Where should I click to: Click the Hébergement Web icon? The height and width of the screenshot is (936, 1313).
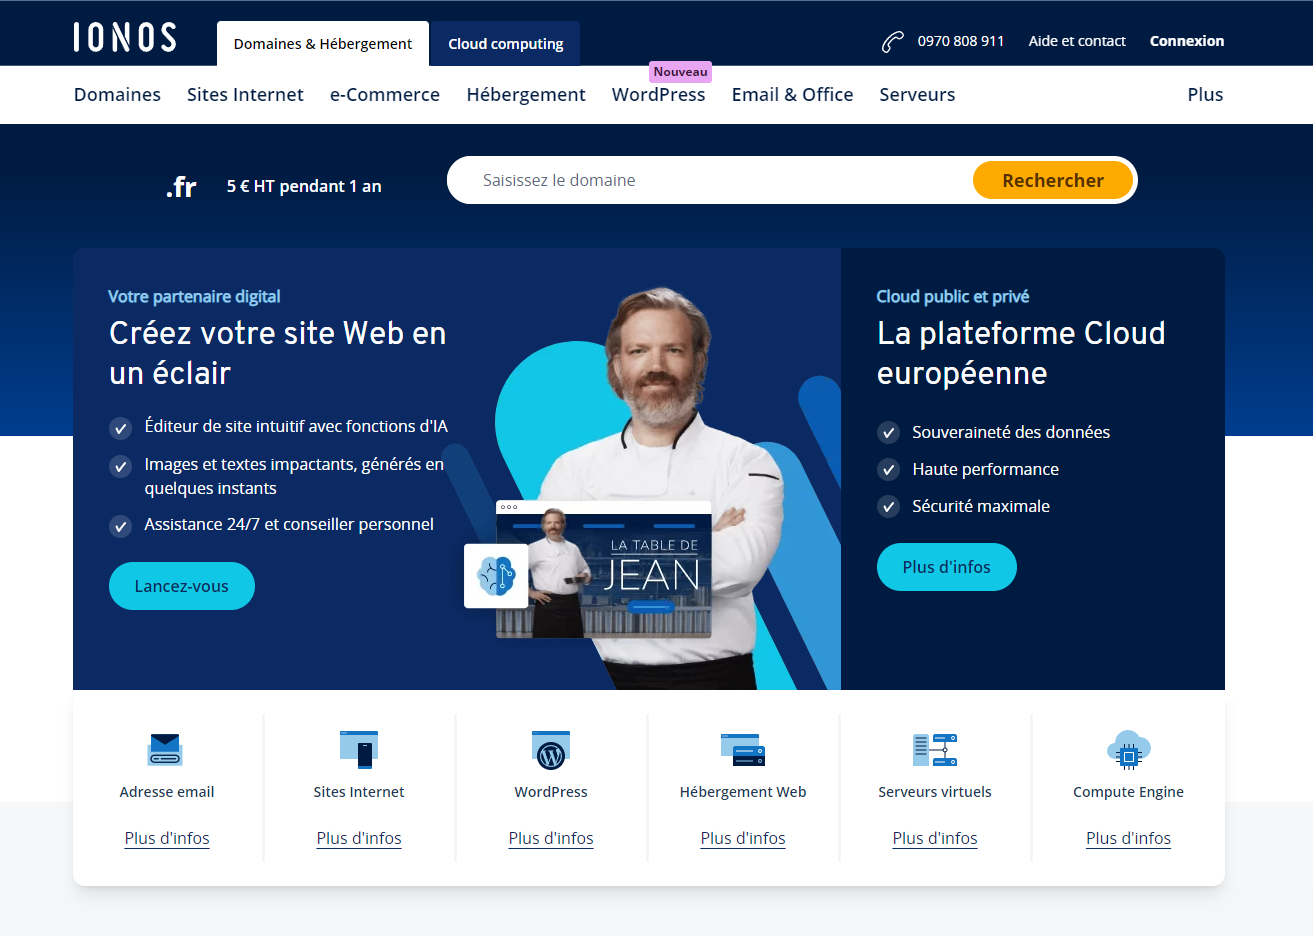pos(743,749)
